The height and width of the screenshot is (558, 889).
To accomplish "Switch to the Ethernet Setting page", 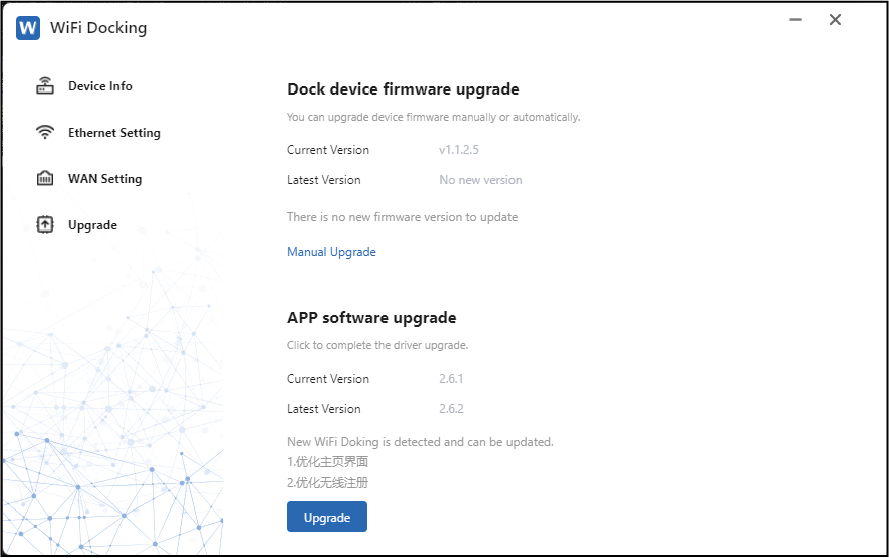I will pos(114,133).
